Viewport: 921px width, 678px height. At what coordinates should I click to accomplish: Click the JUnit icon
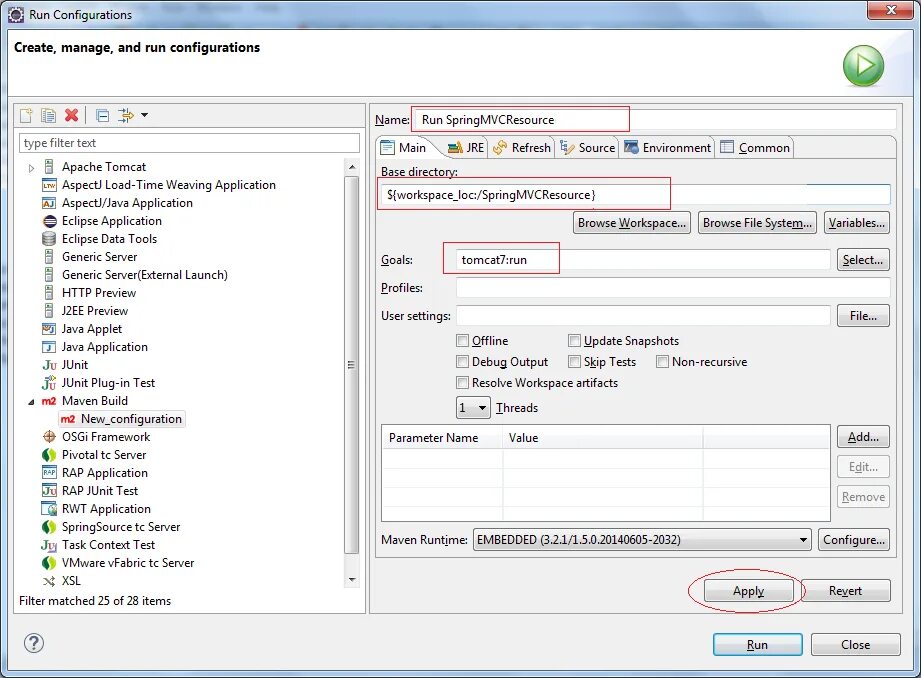[49, 365]
